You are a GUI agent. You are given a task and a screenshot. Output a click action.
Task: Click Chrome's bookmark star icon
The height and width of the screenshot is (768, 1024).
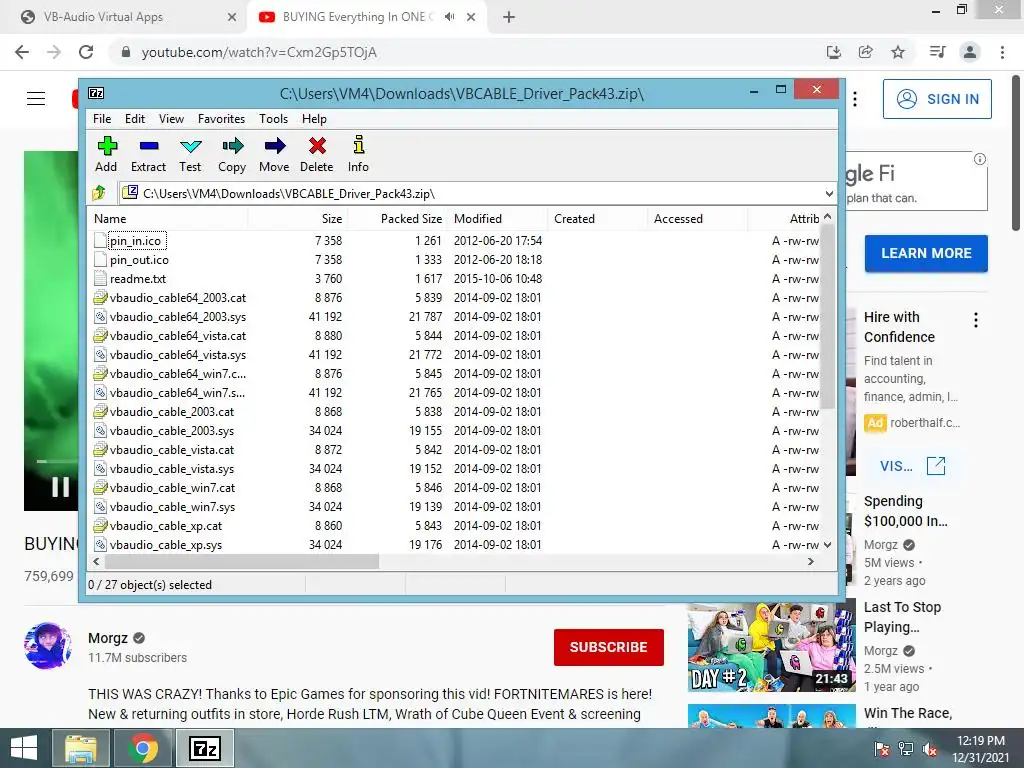898,52
